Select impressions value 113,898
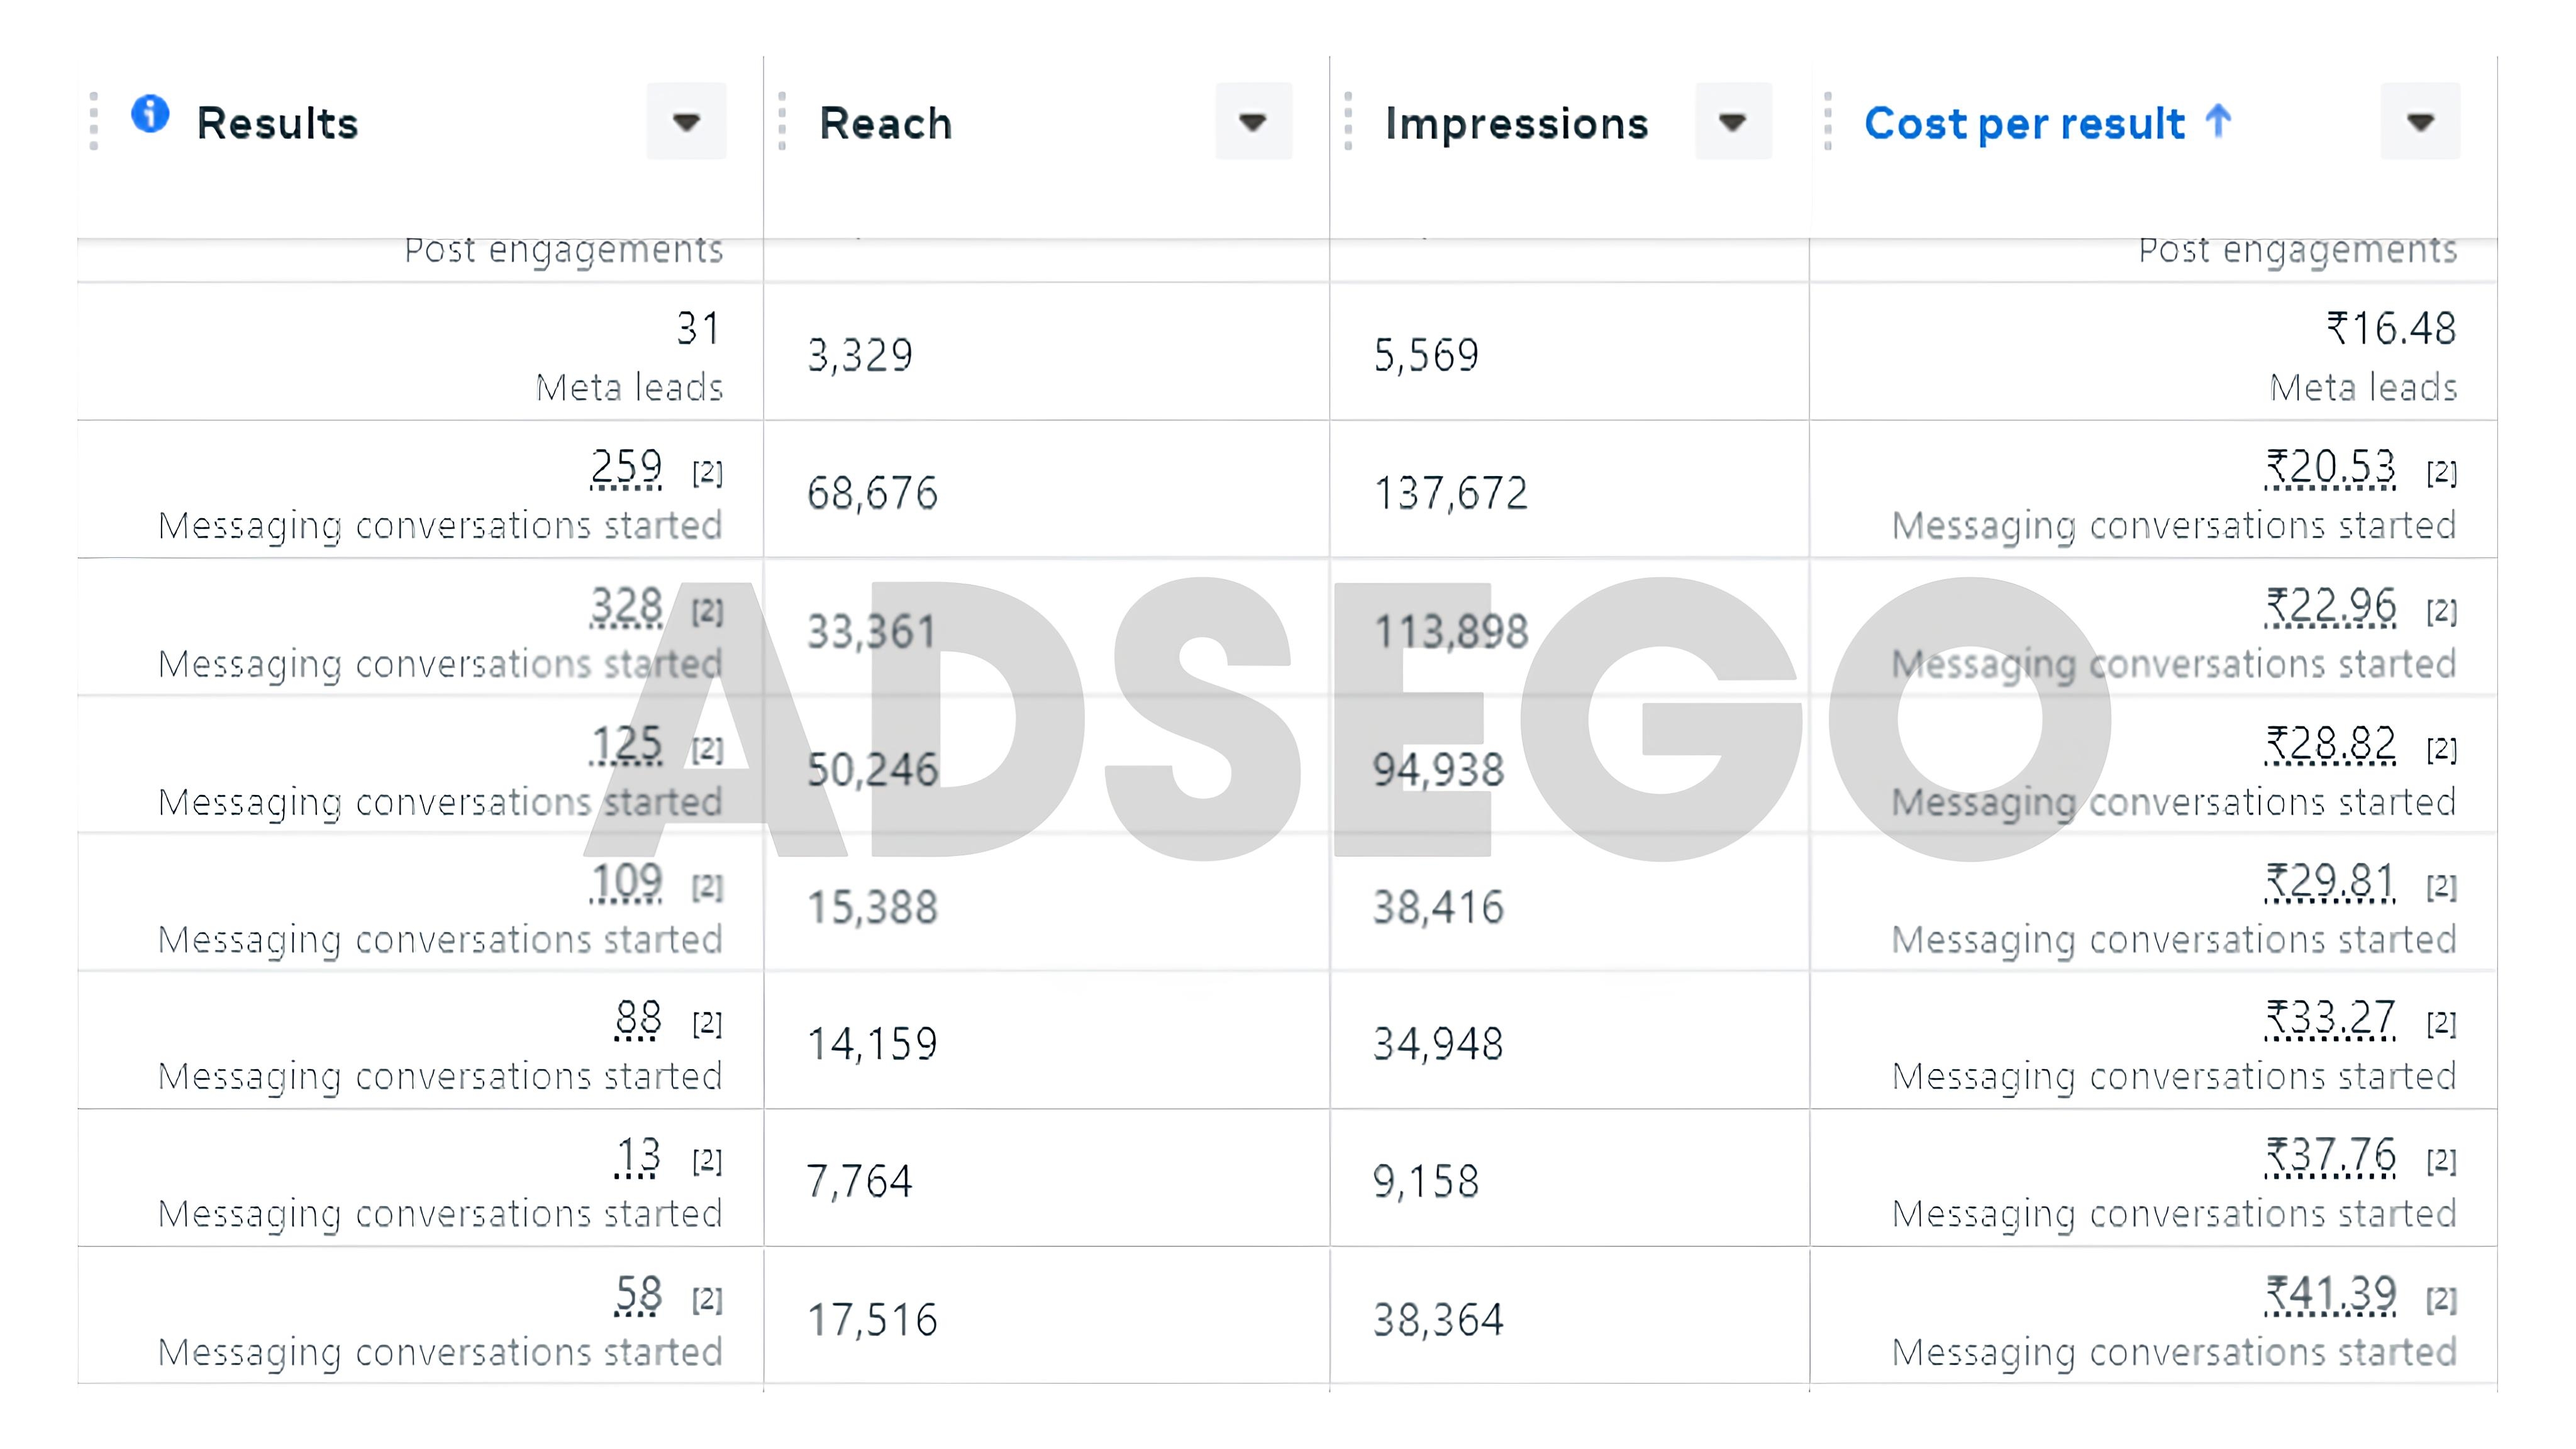2576x1449 pixels. (x=1451, y=632)
